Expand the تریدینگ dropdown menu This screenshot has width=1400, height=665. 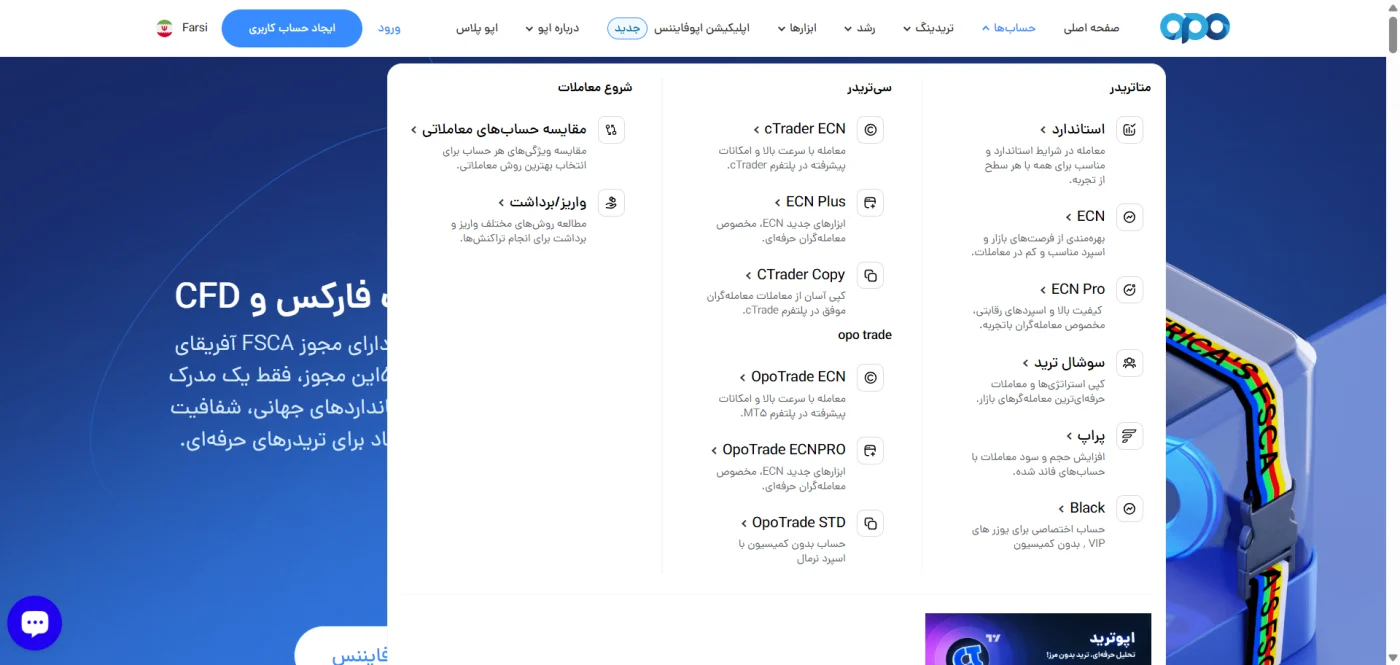[x=928, y=28]
